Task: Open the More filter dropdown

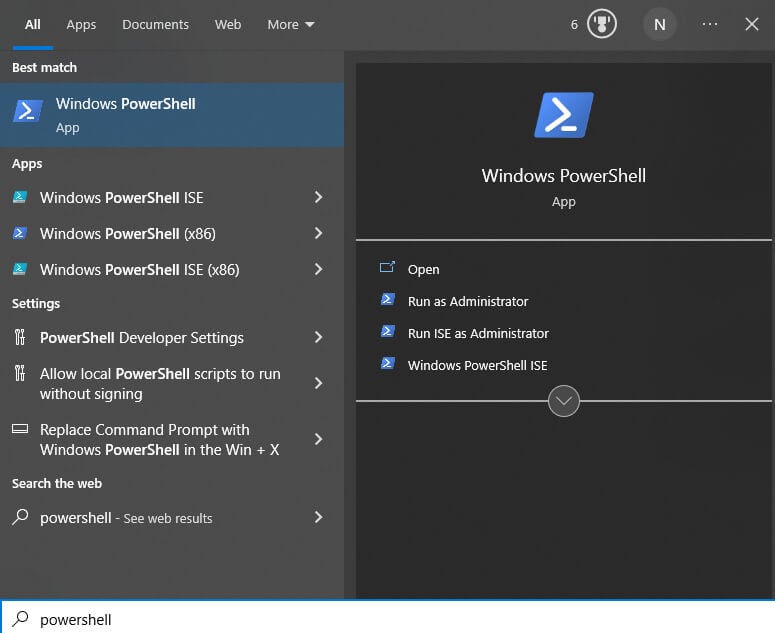Action: coord(290,24)
